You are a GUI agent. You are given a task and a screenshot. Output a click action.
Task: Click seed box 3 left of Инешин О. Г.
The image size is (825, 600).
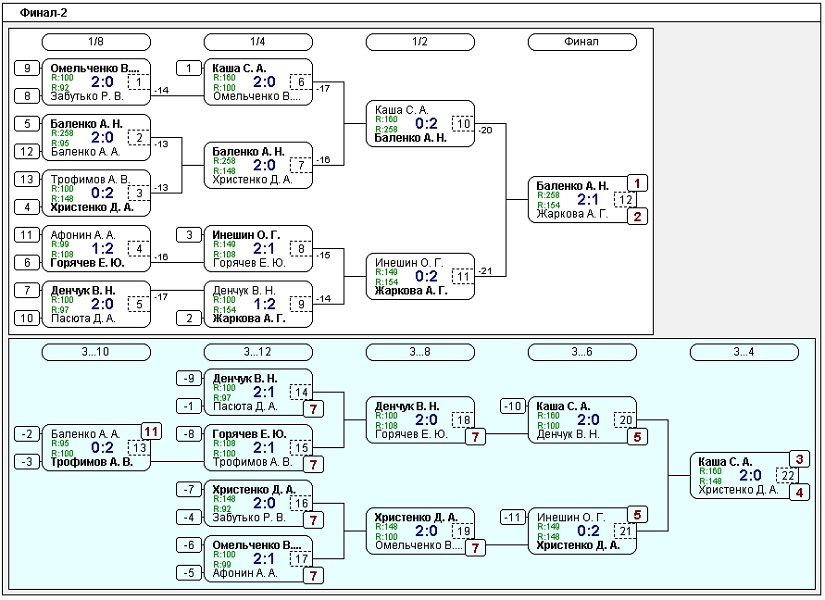[x=189, y=235]
